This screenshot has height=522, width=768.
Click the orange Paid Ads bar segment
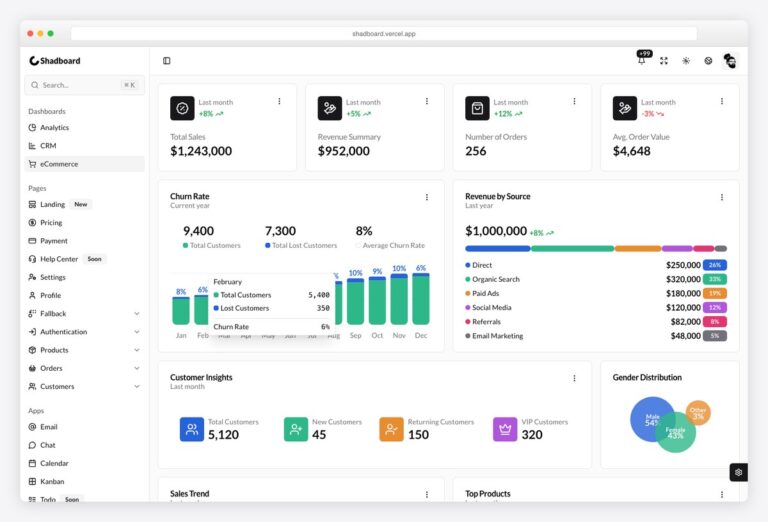(638, 249)
